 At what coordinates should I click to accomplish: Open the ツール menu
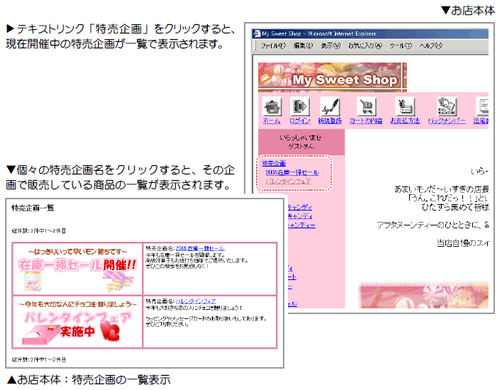click(x=401, y=46)
